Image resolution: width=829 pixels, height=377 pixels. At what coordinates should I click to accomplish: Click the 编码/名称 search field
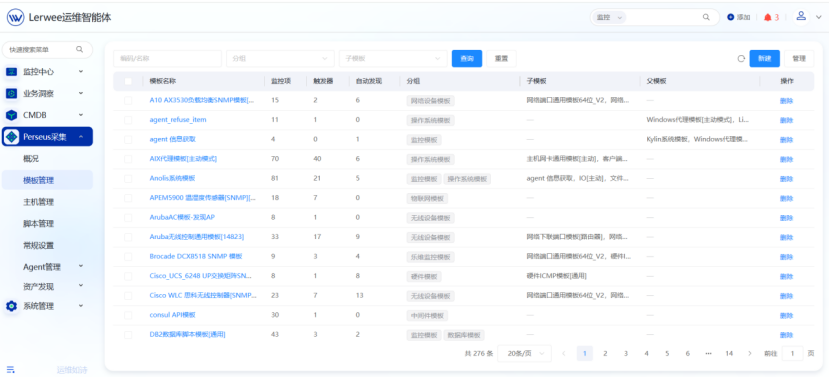coord(167,59)
